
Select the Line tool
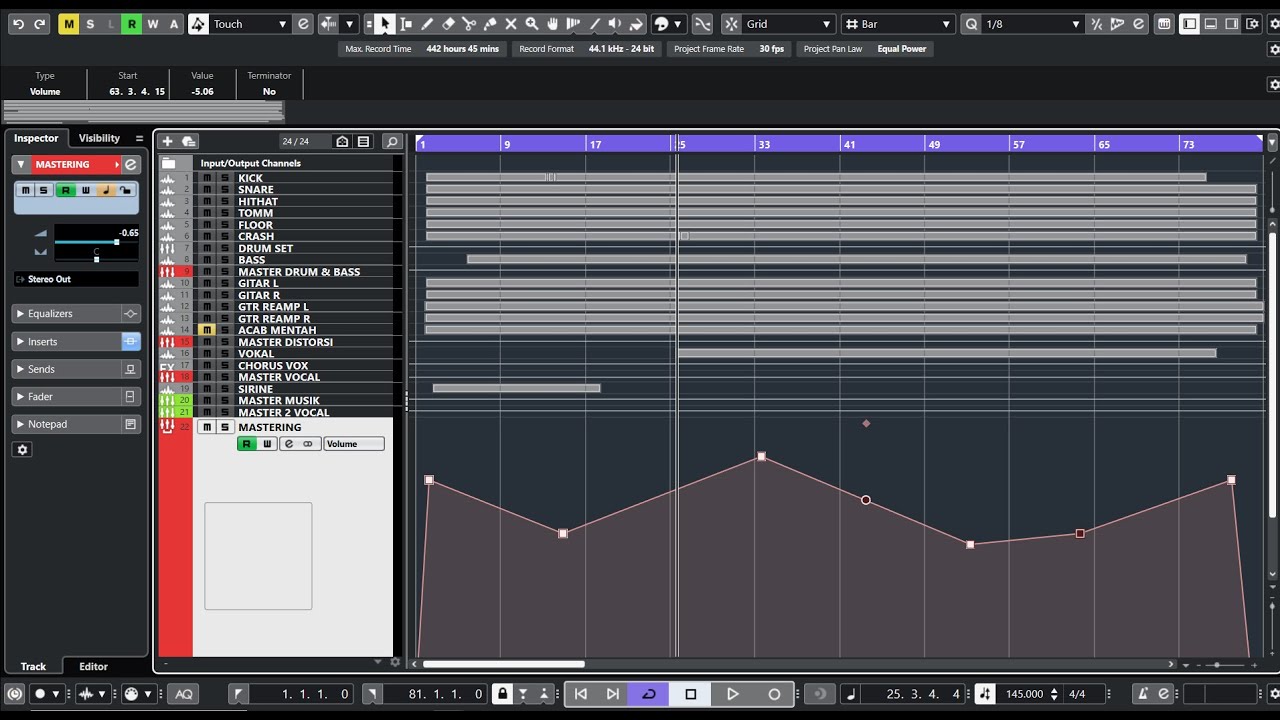pos(595,24)
